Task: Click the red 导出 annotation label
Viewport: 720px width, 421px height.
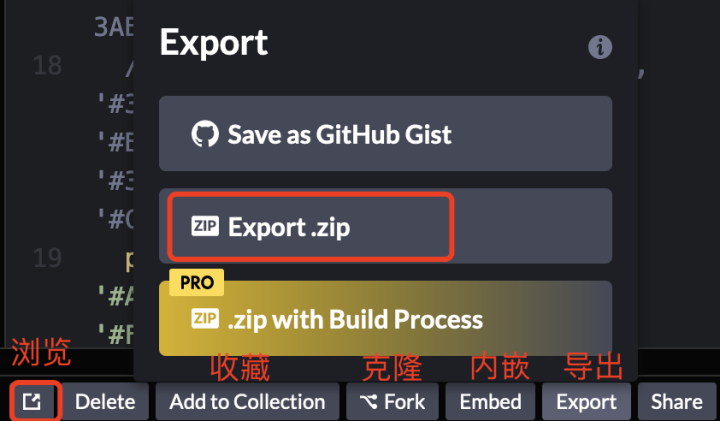Action: click(x=593, y=366)
